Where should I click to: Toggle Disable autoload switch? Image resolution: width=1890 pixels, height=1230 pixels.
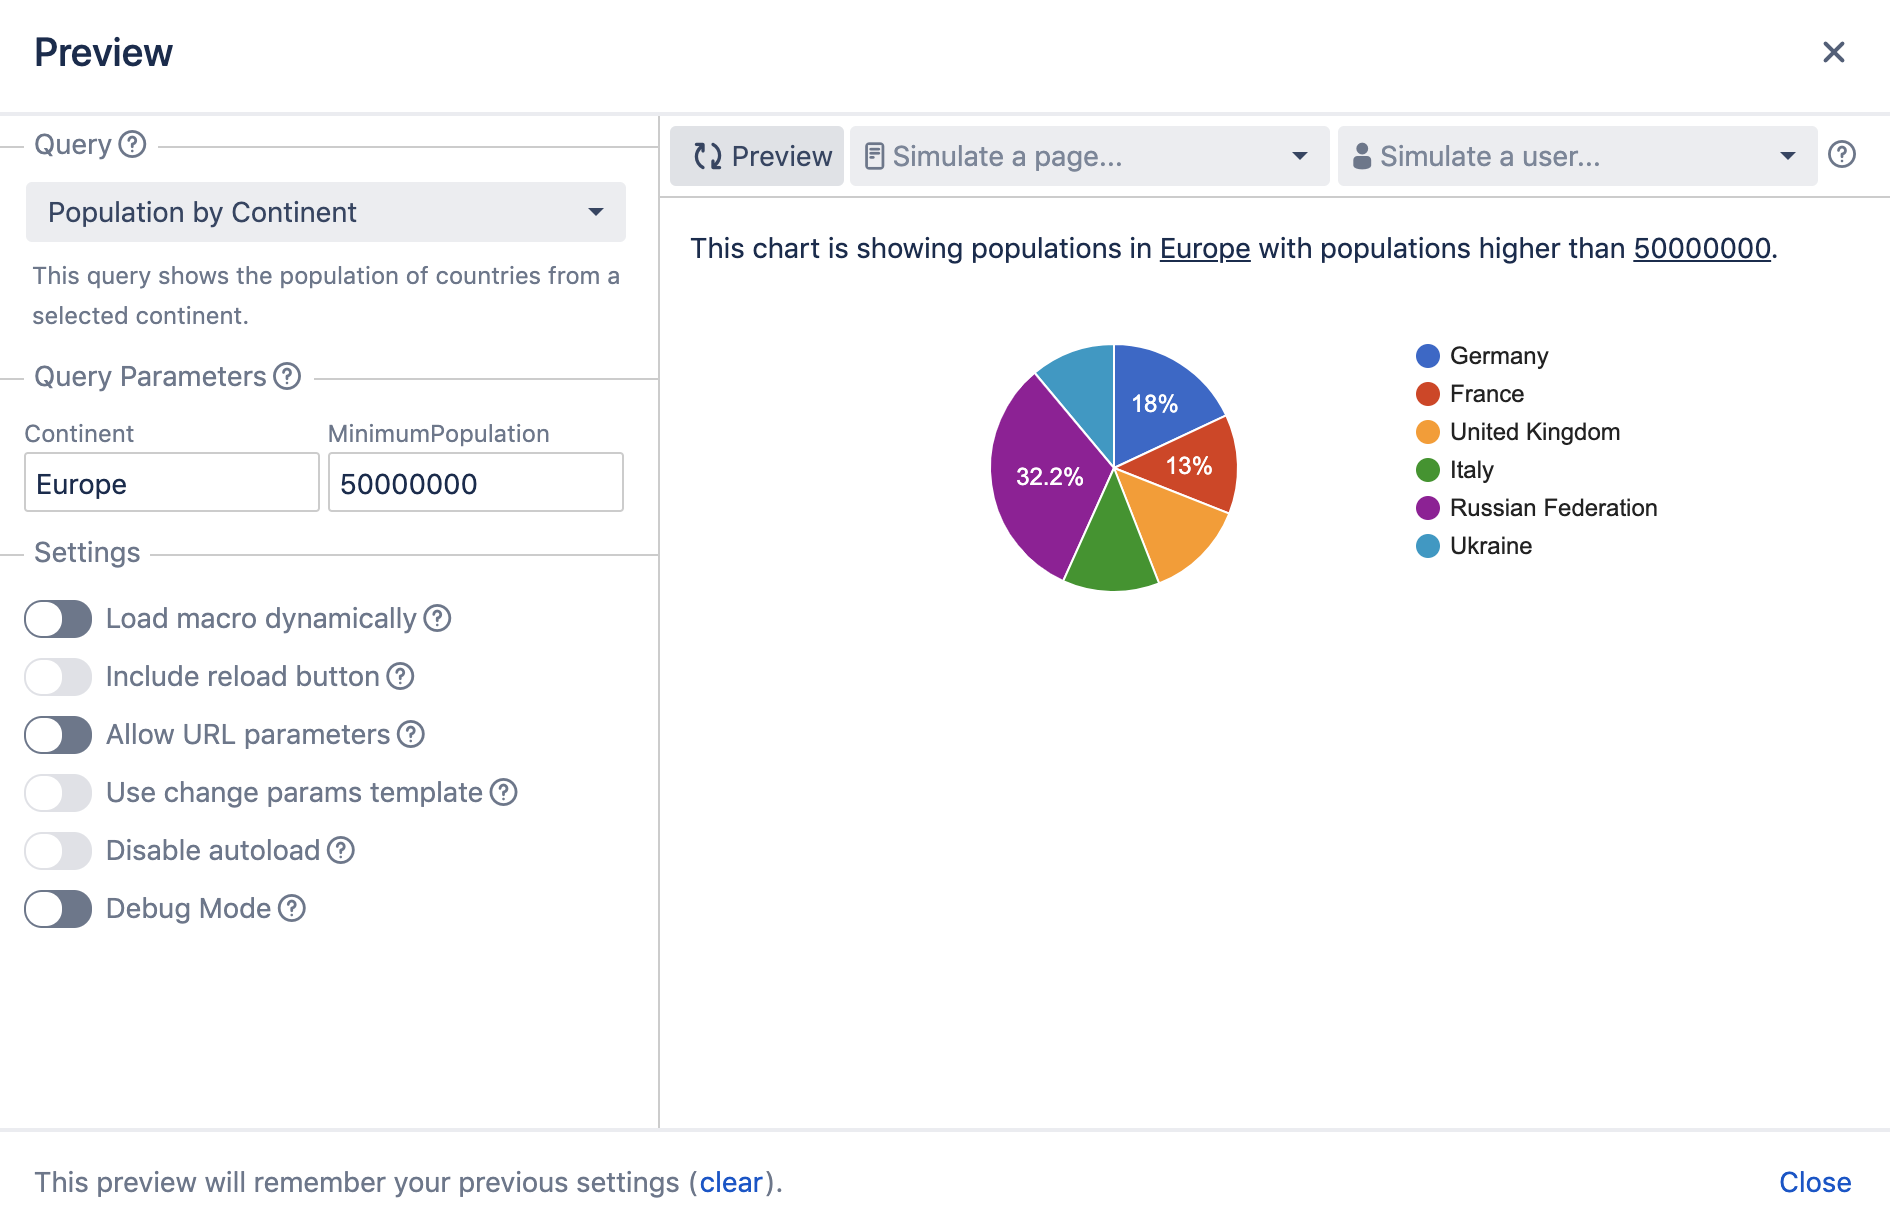pos(58,851)
